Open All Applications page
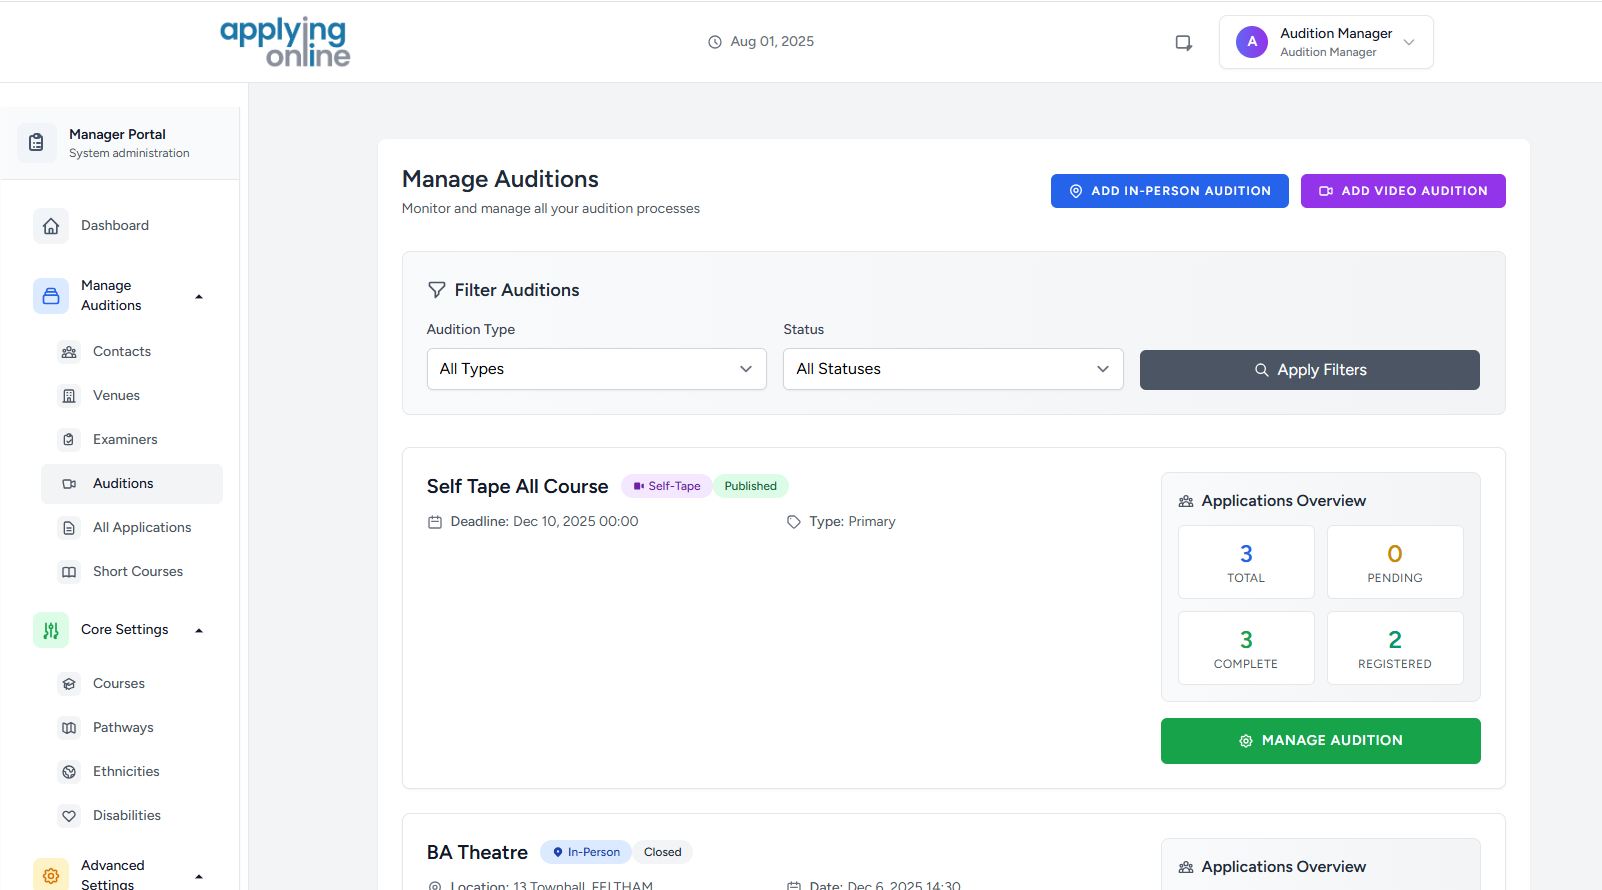This screenshot has width=1602, height=890. pos(142,528)
